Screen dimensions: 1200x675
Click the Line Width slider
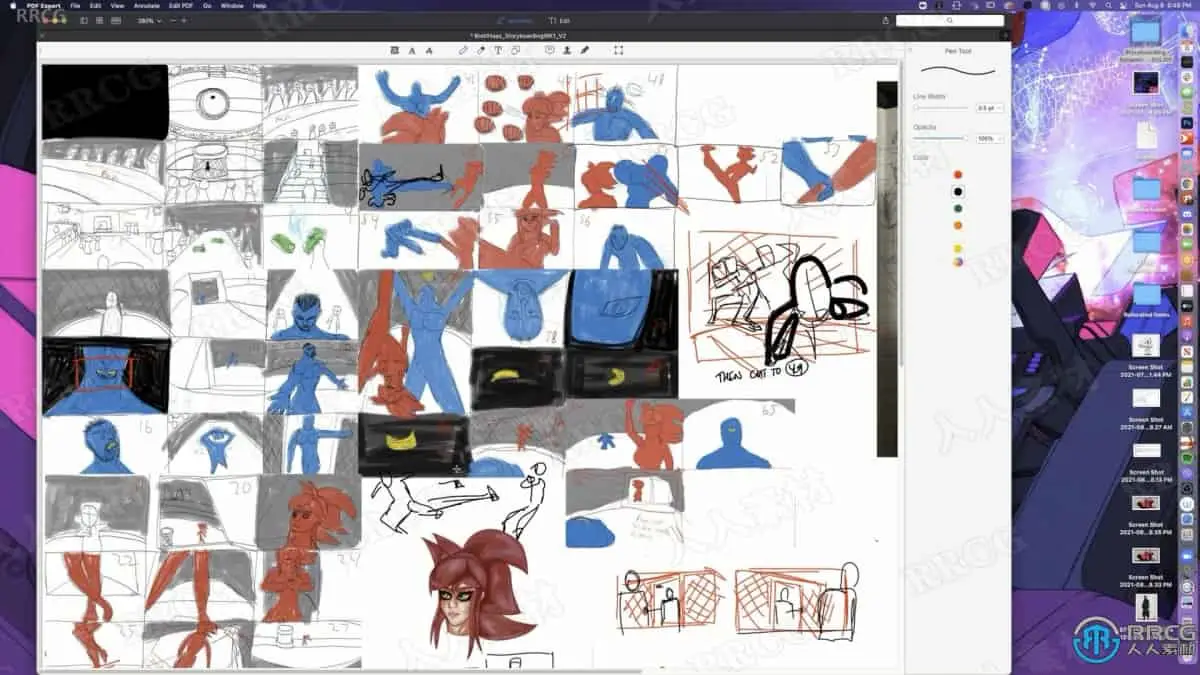click(940, 108)
